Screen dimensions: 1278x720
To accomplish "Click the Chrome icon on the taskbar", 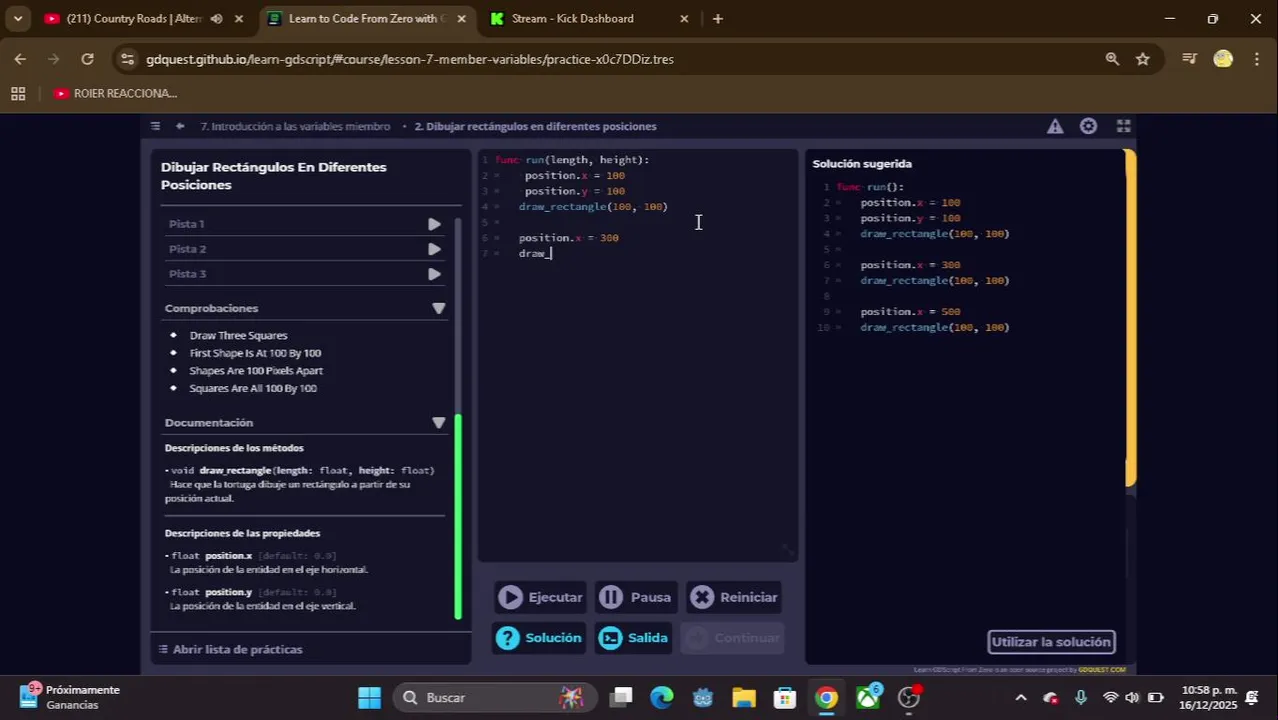I will click(826, 697).
